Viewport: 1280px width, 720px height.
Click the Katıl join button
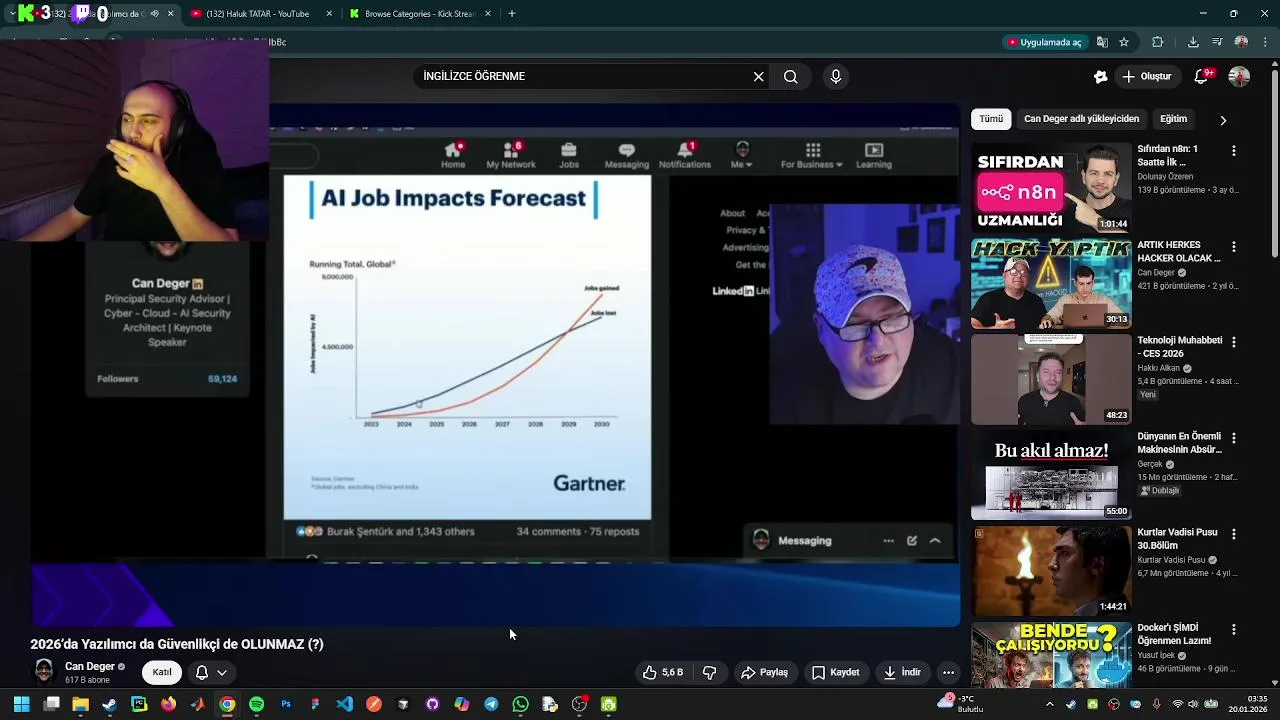click(x=162, y=672)
